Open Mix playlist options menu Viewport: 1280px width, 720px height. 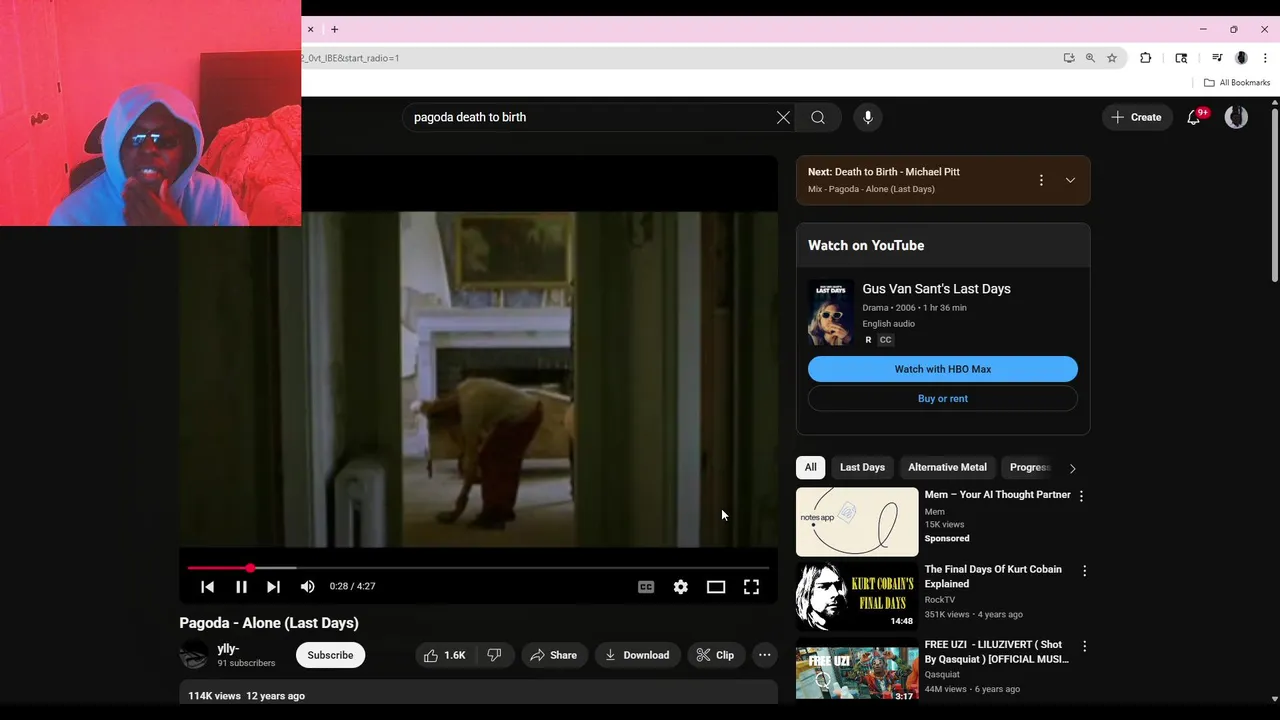click(1041, 180)
